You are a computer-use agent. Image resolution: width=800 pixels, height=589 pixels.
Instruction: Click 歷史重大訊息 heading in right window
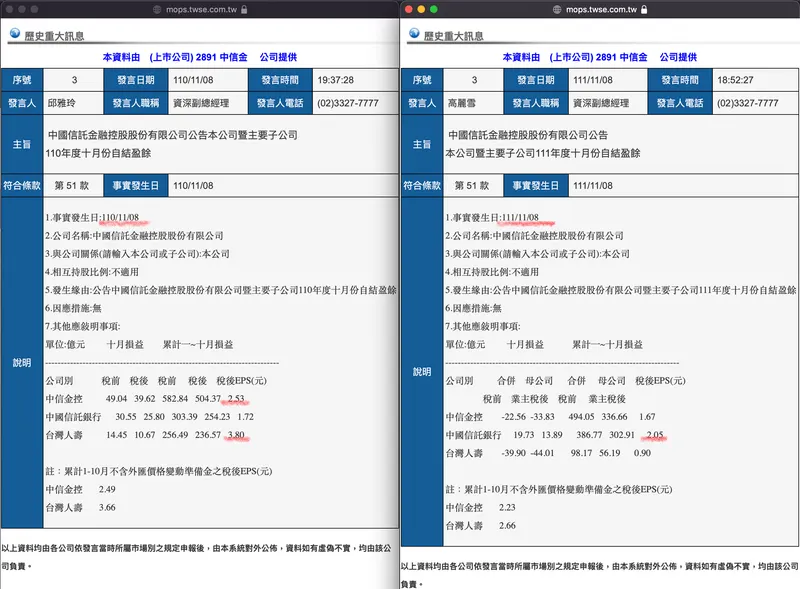[x=454, y=36]
